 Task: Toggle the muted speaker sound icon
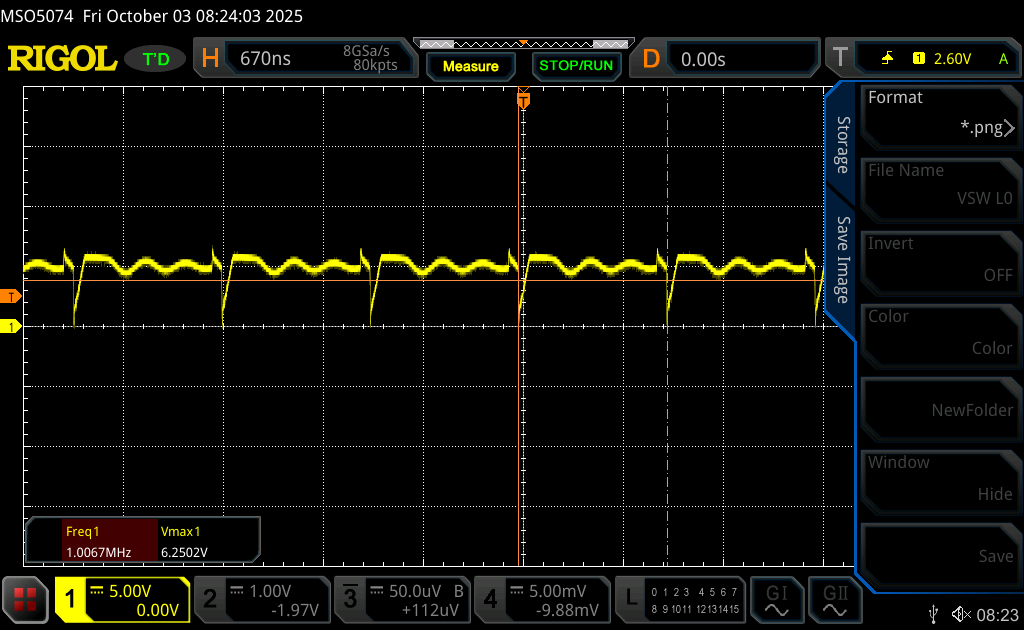(961, 614)
